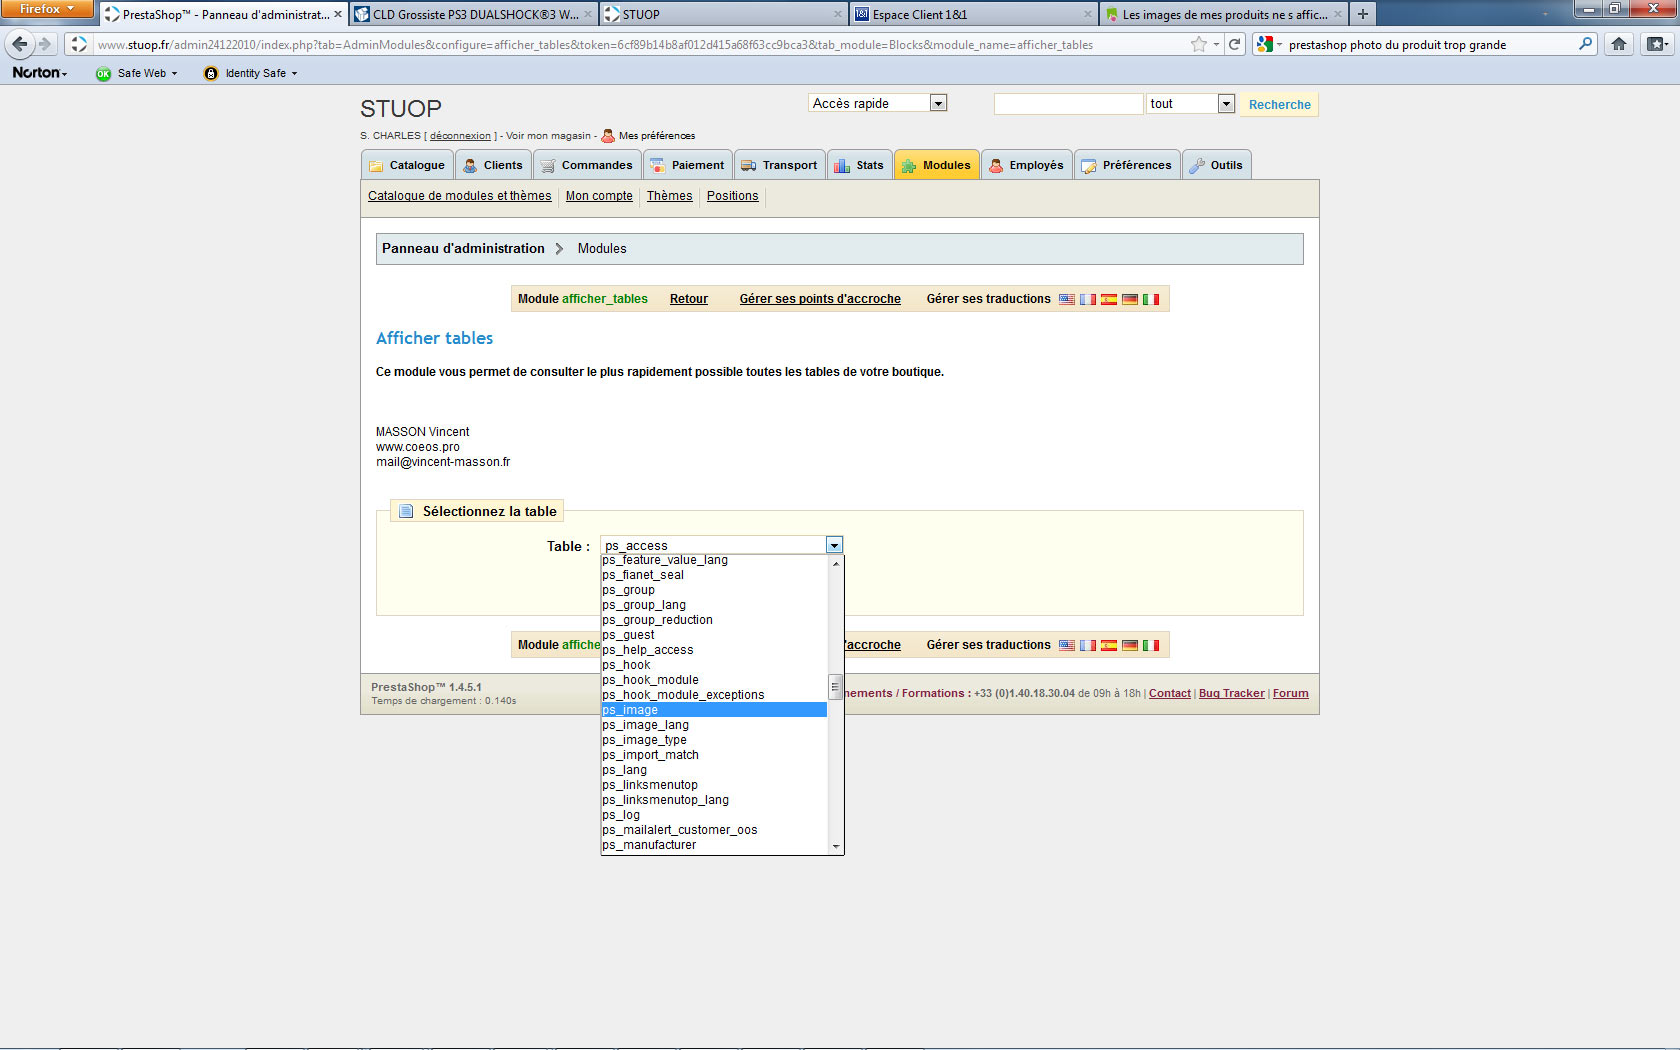
Task: Click the Spanish flag in top translations bar
Action: [1109, 299]
